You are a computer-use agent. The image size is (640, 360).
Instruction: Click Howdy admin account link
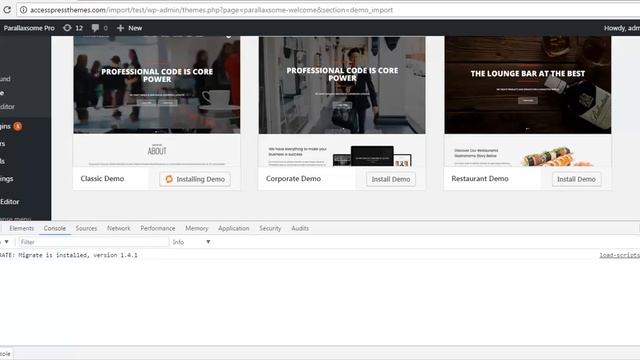click(x=622, y=28)
